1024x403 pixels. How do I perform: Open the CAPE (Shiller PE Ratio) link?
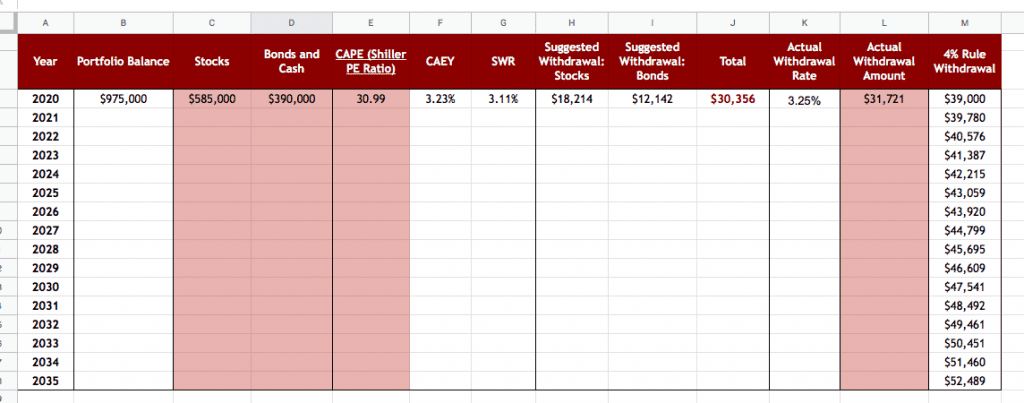point(371,61)
